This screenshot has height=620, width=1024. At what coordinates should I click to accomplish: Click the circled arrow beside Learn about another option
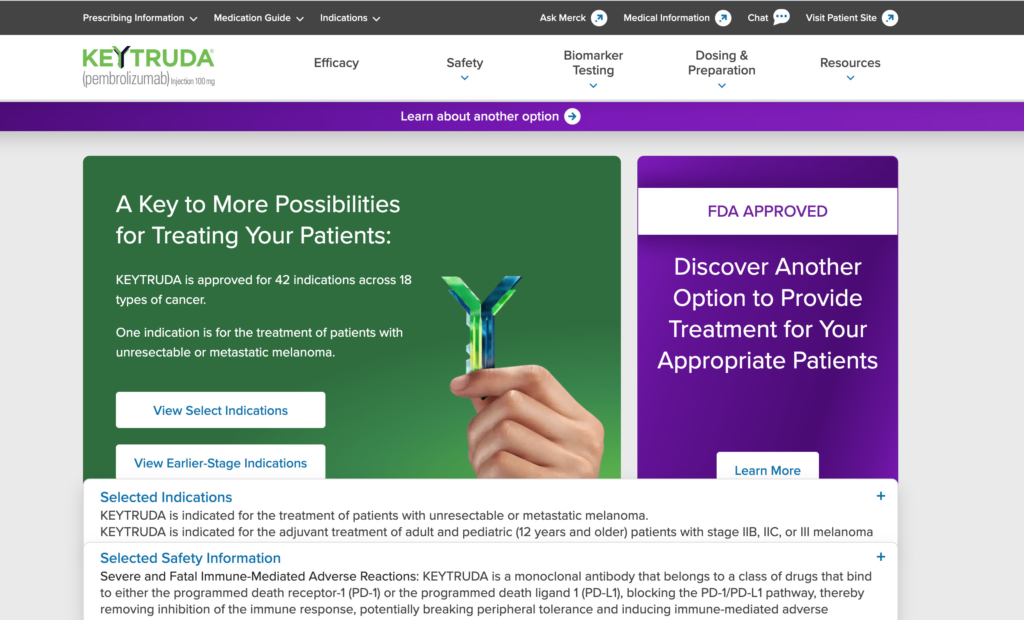pyautogui.click(x=572, y=116)
